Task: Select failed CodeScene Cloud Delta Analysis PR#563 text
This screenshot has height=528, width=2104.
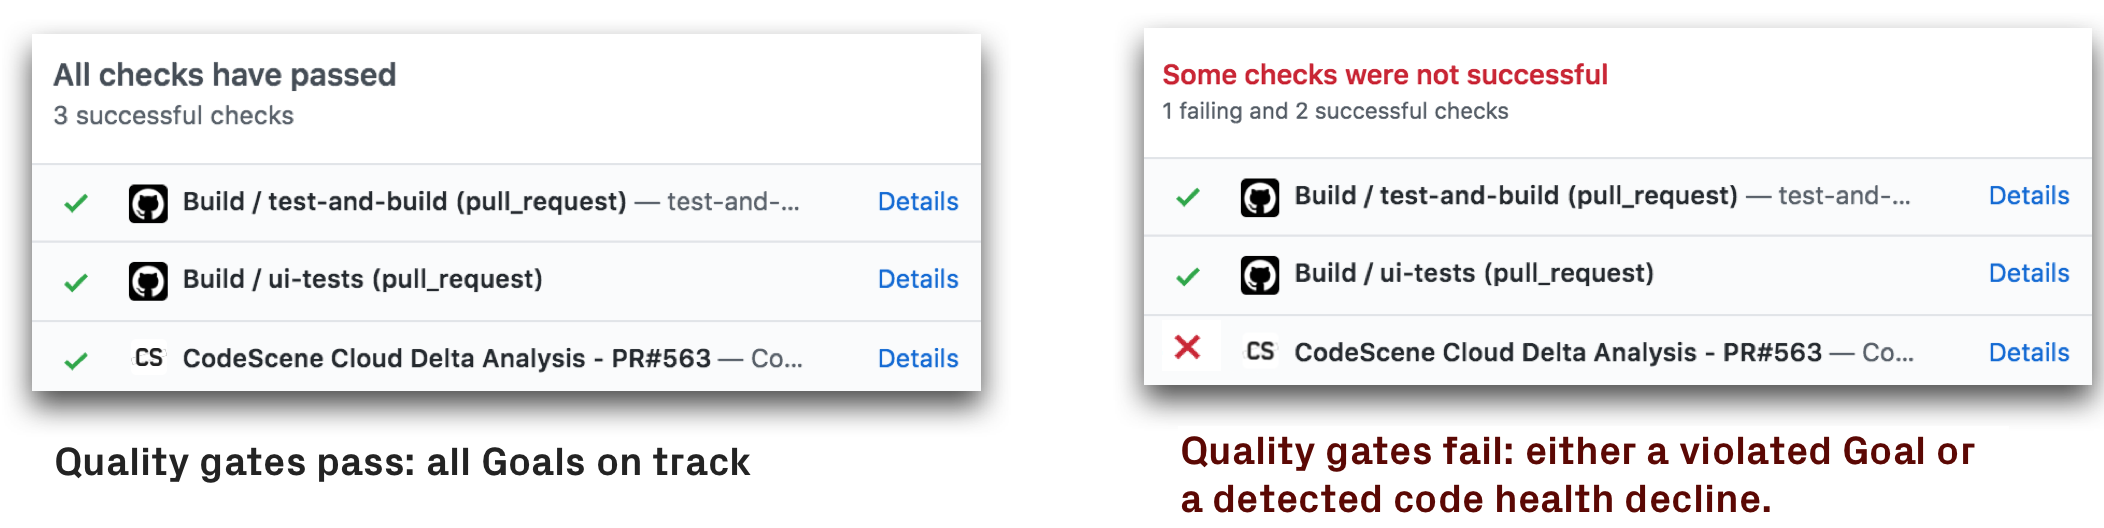Action: [x=1558, y=352]
